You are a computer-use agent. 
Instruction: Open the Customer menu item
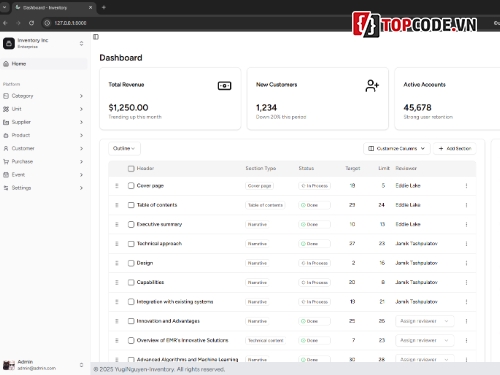click(44, 148)
